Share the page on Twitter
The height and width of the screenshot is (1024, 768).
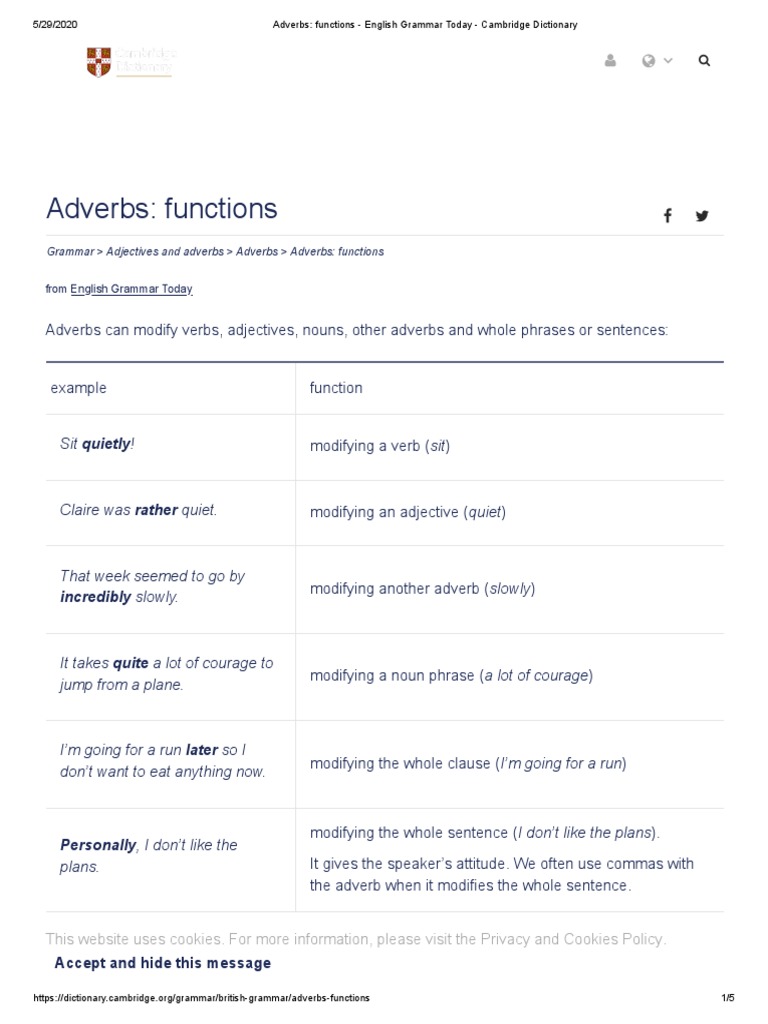(702, 216)
